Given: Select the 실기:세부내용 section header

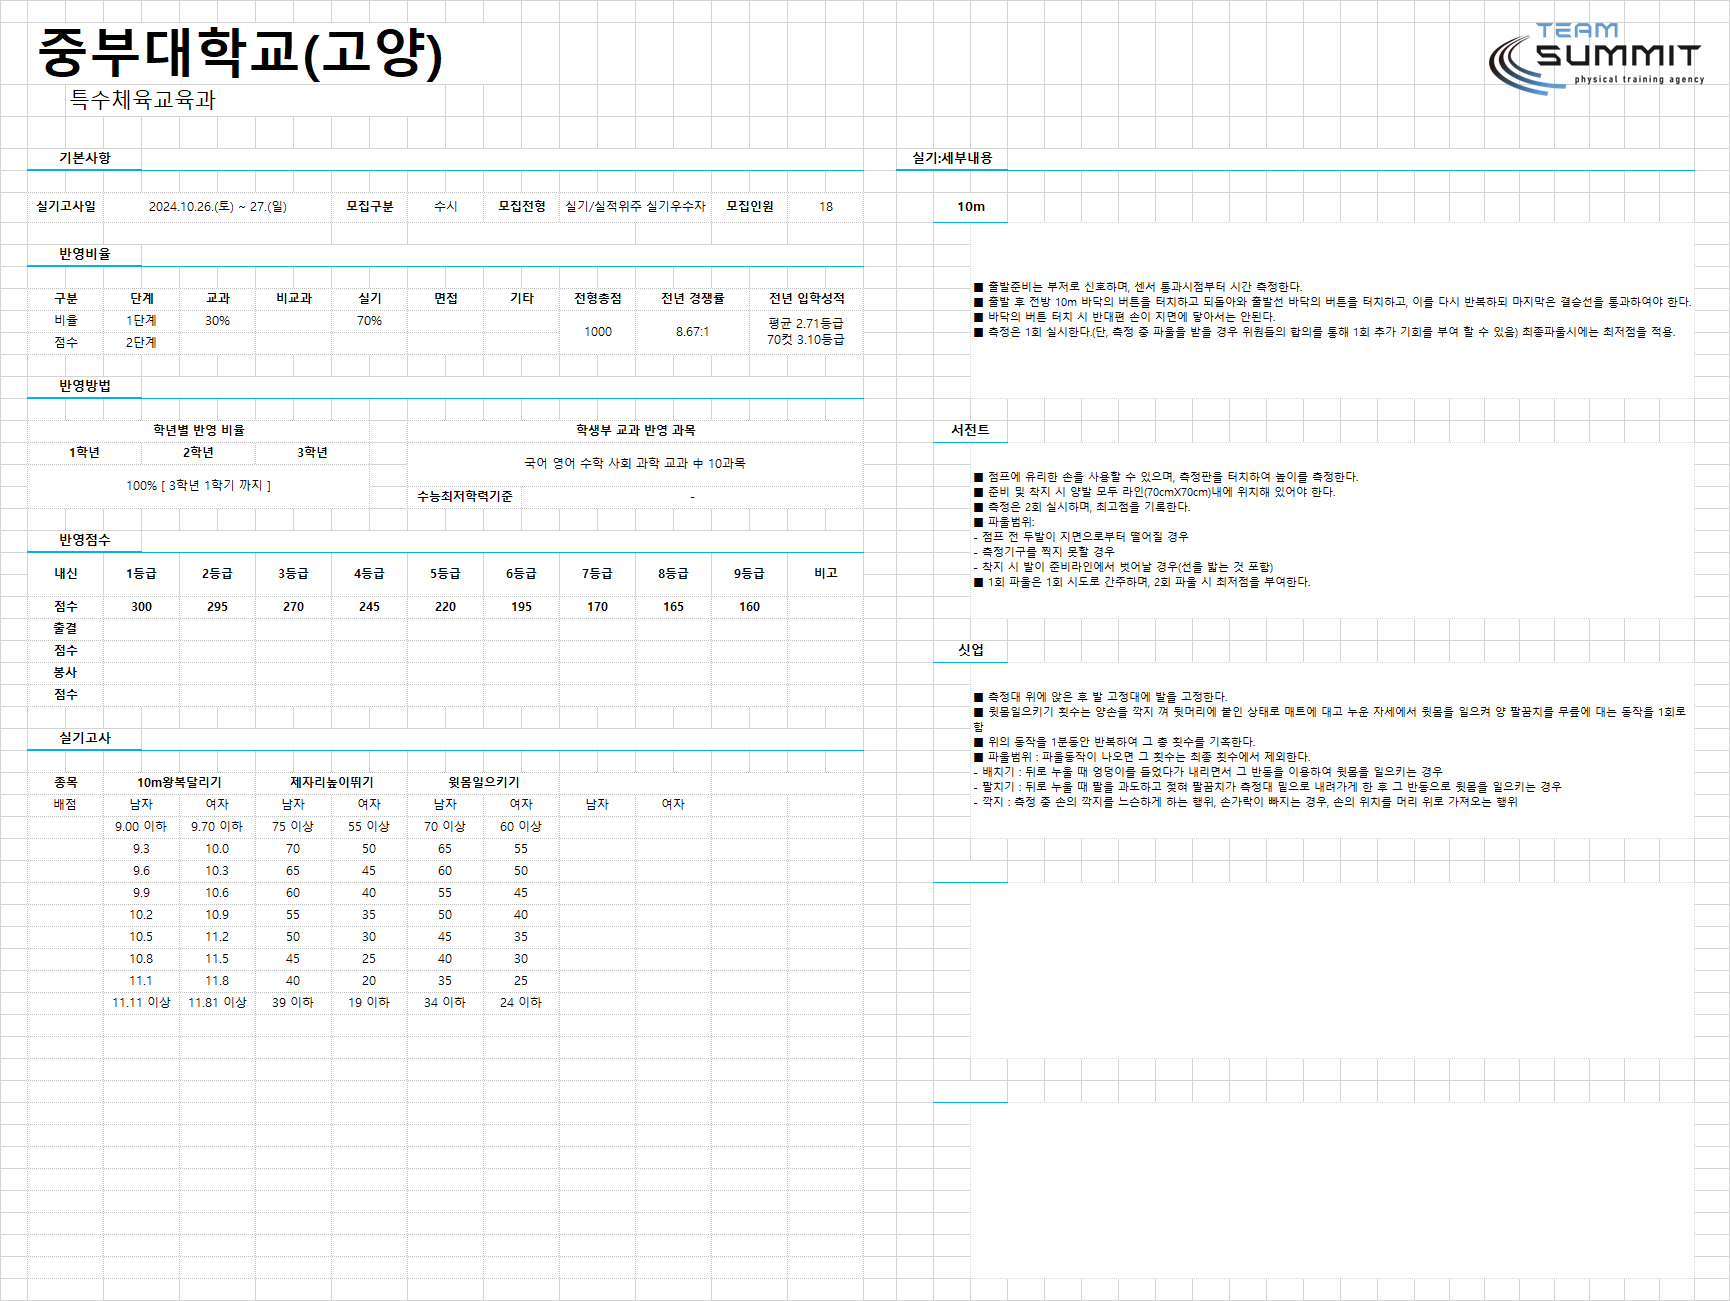Looking at the screenshot, I should point(952,158).
